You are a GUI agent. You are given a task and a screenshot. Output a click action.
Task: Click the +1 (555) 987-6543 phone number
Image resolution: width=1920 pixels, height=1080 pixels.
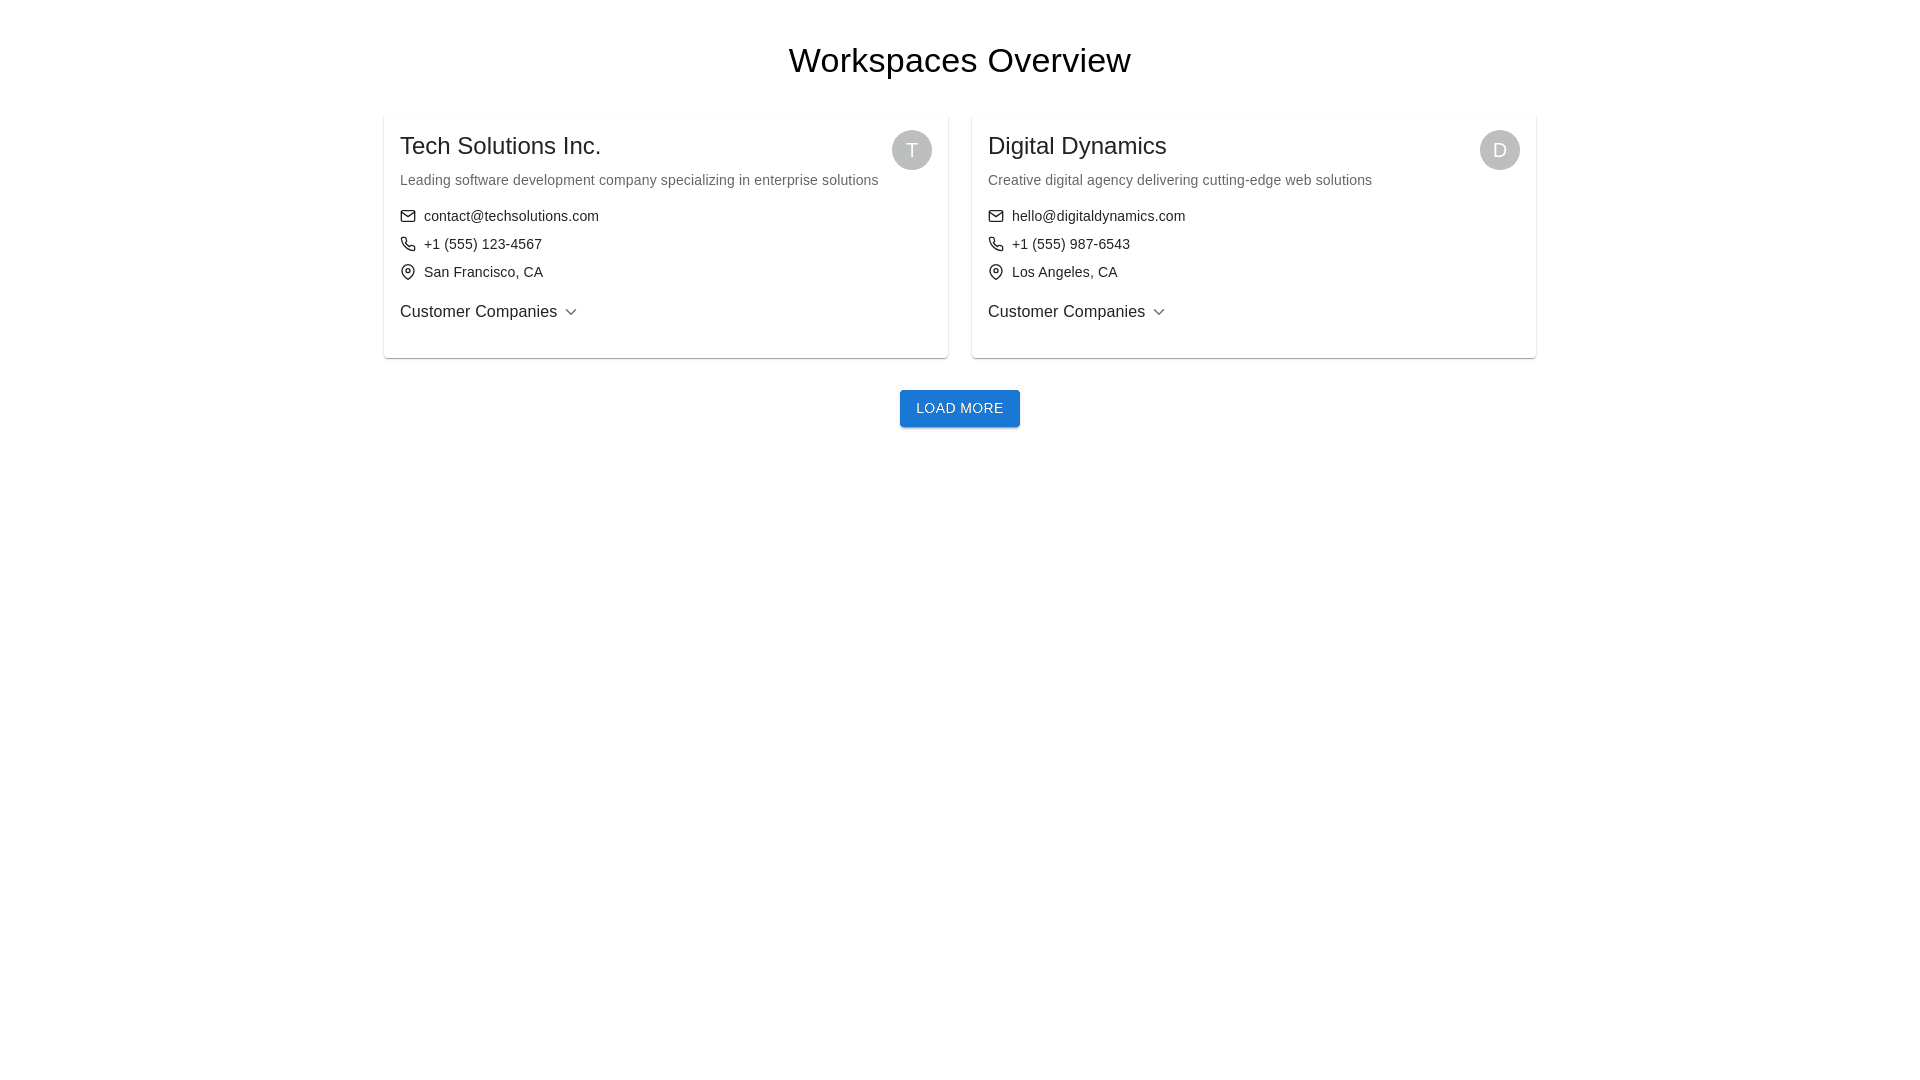1071,244
